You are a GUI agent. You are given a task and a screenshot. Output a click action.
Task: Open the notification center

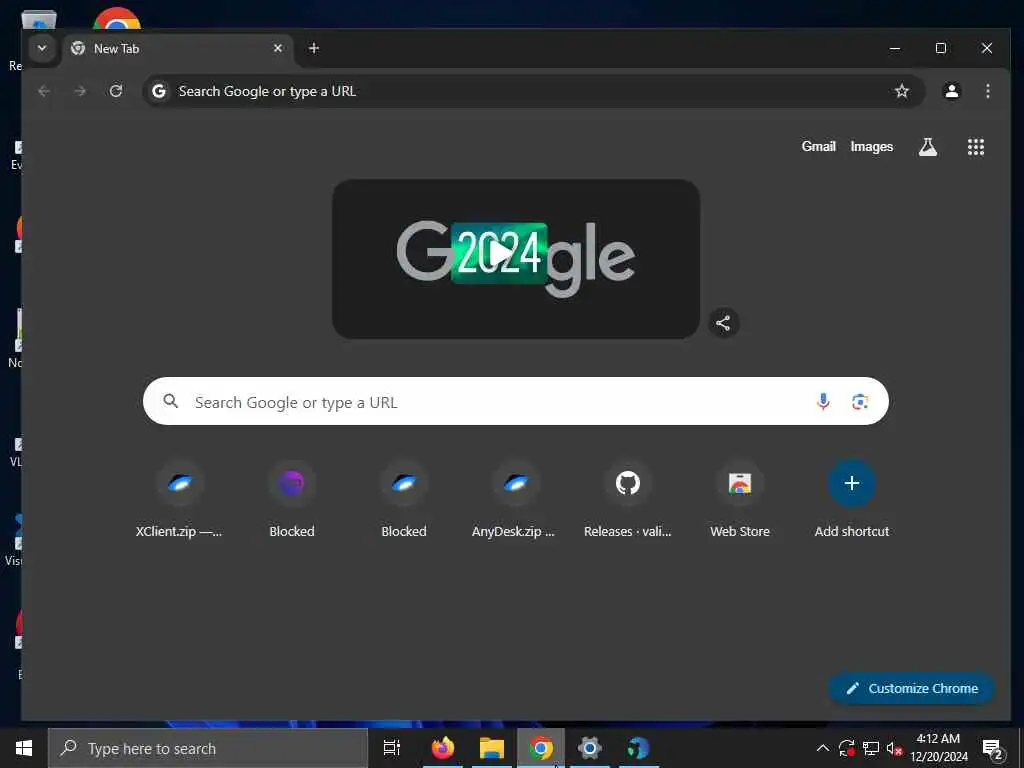tap(992, 748)
